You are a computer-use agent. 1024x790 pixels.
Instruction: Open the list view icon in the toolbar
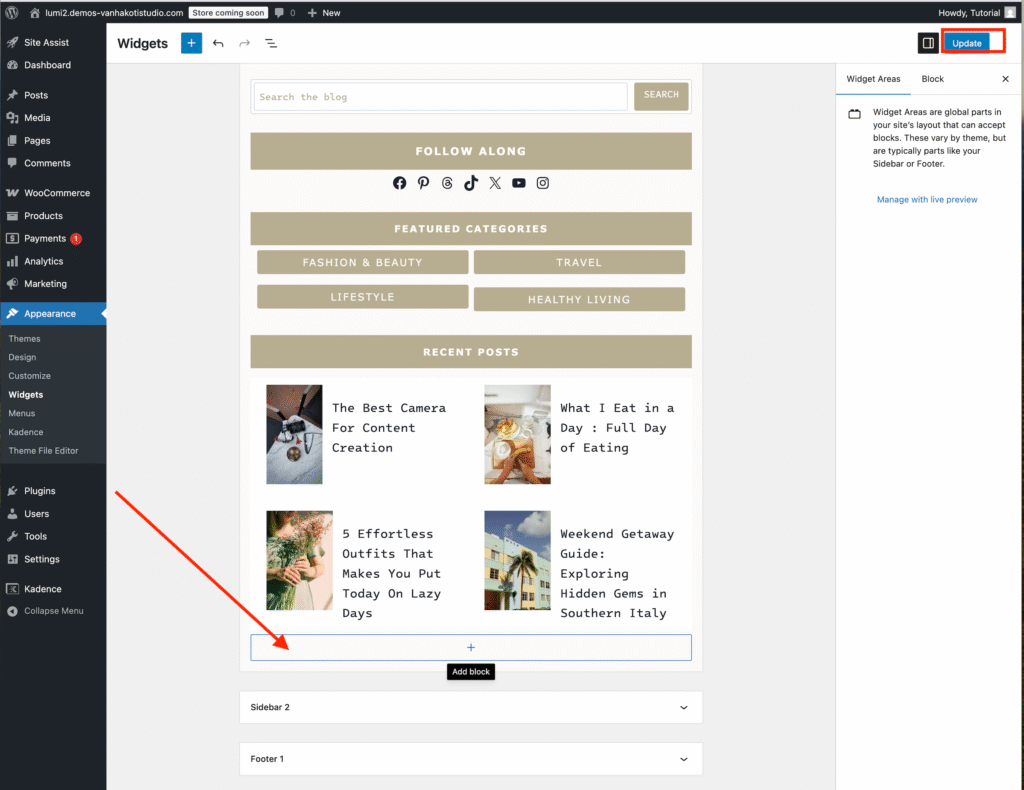(x=271, y=43)
